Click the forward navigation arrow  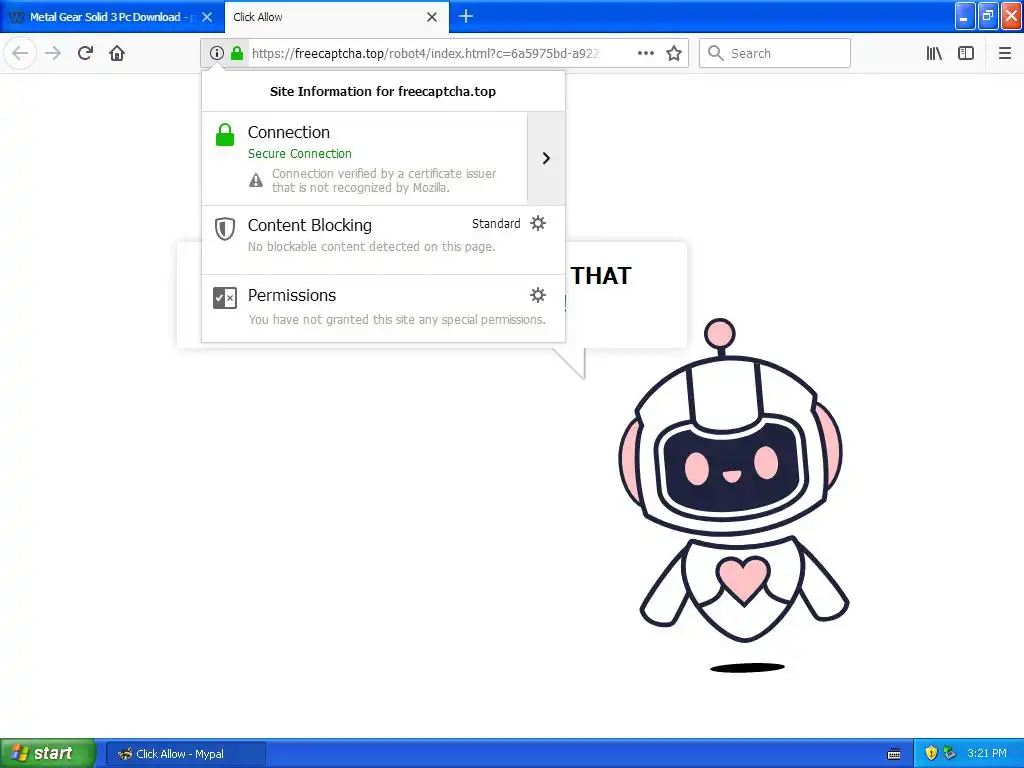pos(53,53)
